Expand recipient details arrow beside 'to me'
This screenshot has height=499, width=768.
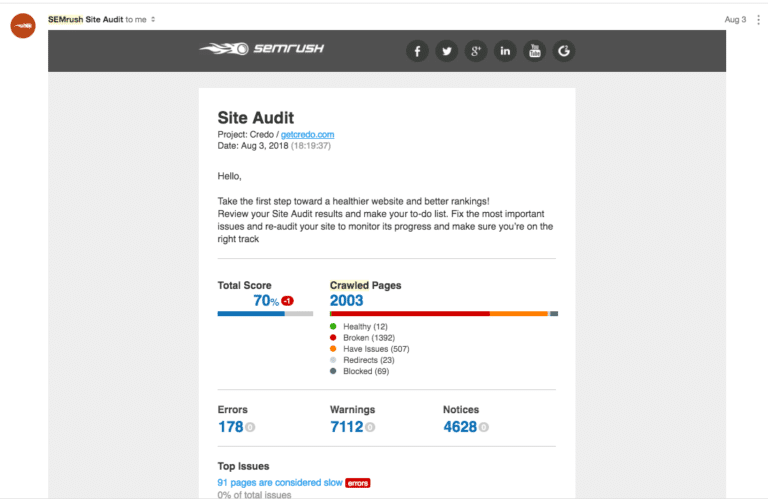[x=152, y=20]
